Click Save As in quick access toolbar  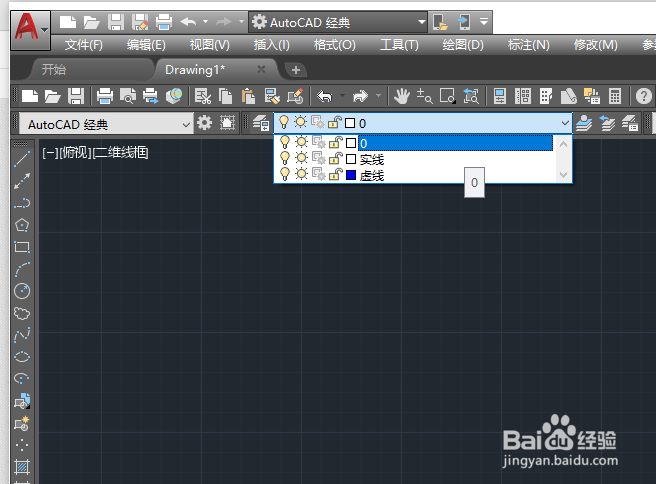click(x=140, y=22)
